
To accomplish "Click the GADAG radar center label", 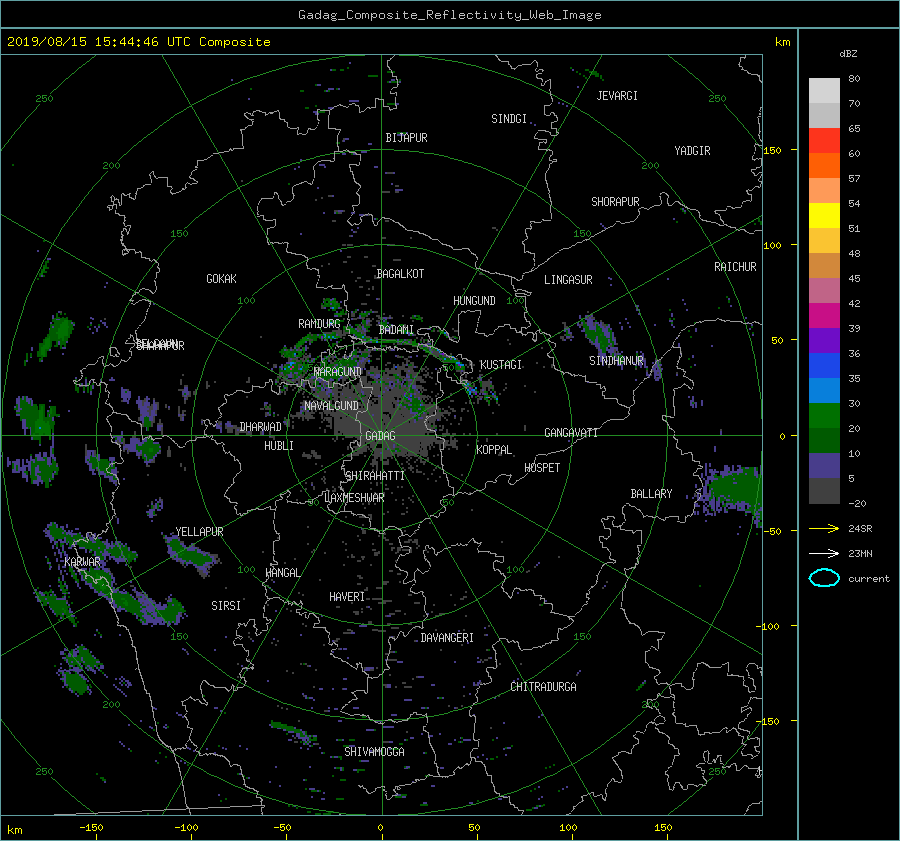I will pyautogui.click(x=381, y=436).
